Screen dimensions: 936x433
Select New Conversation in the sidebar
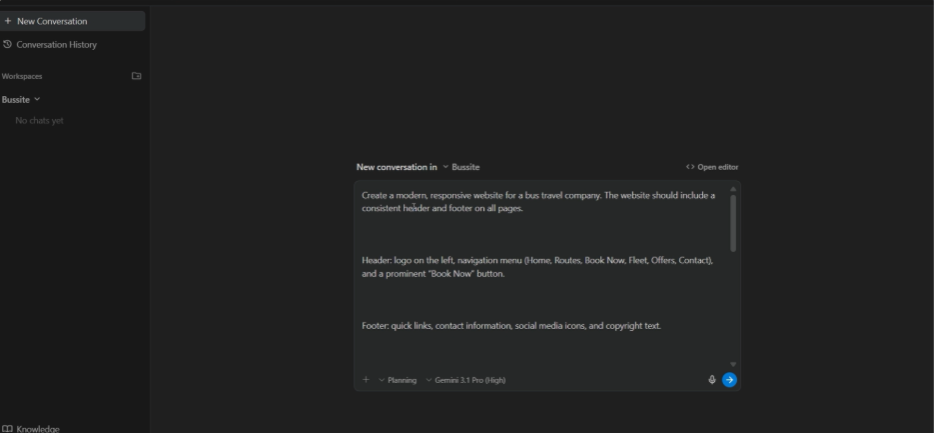[52, 21]
